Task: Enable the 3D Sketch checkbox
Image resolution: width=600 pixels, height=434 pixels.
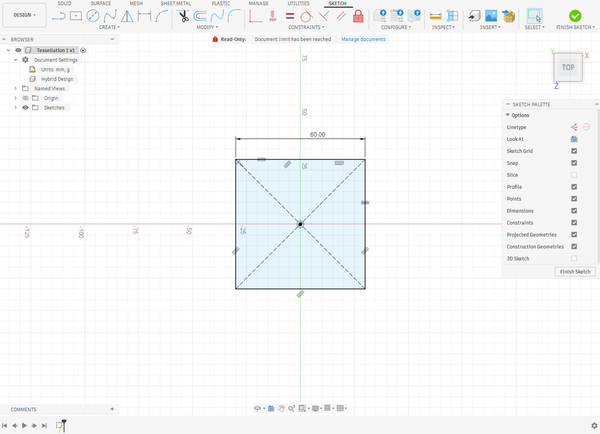Action: pos(574,258)
